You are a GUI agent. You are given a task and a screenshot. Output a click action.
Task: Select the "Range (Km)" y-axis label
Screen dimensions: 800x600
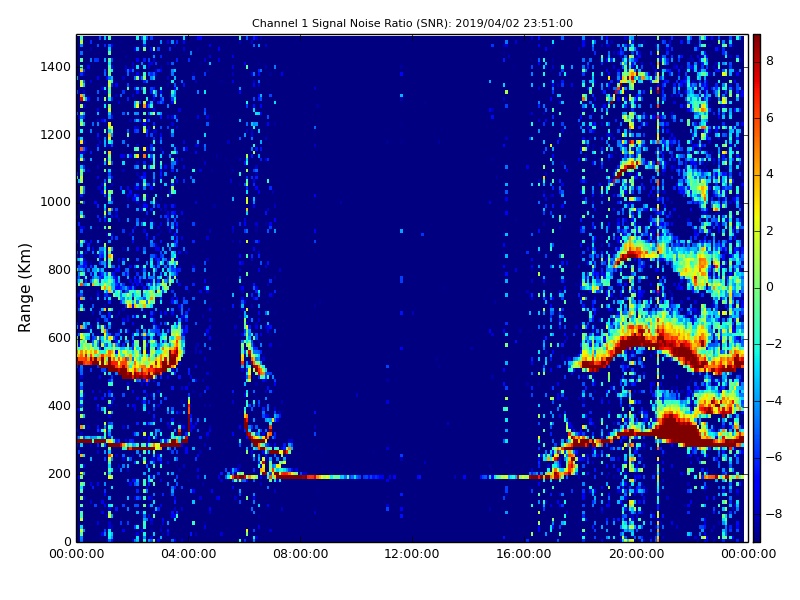(26, 287)
